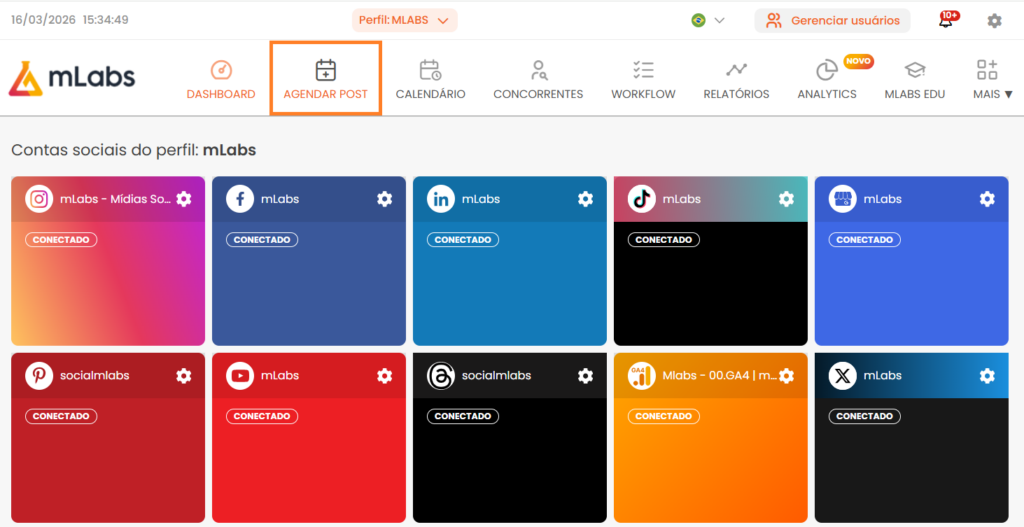The width and height of the screenshot is (1024, 527).
Task: Select the RELATÓRIOS menu label
Action: (x=736, y=94)
